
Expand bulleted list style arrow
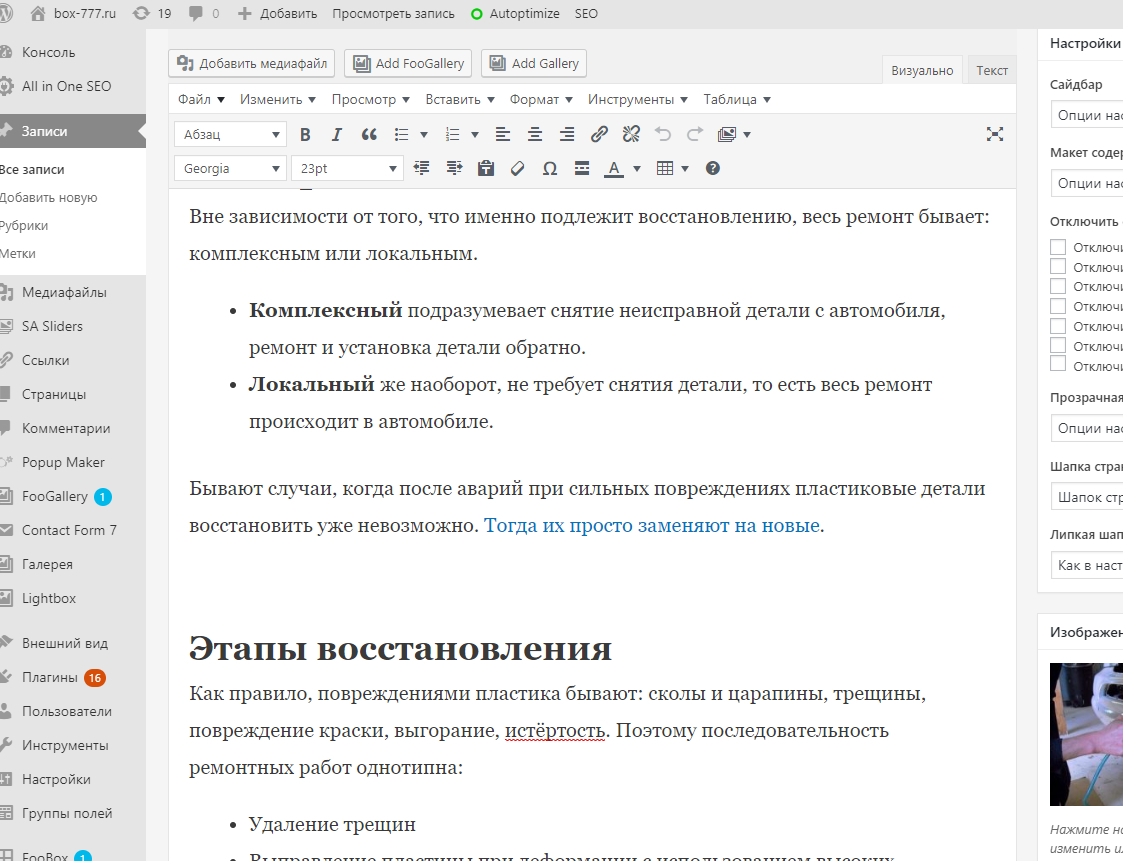pyautogui.click(x=424, y=134)
